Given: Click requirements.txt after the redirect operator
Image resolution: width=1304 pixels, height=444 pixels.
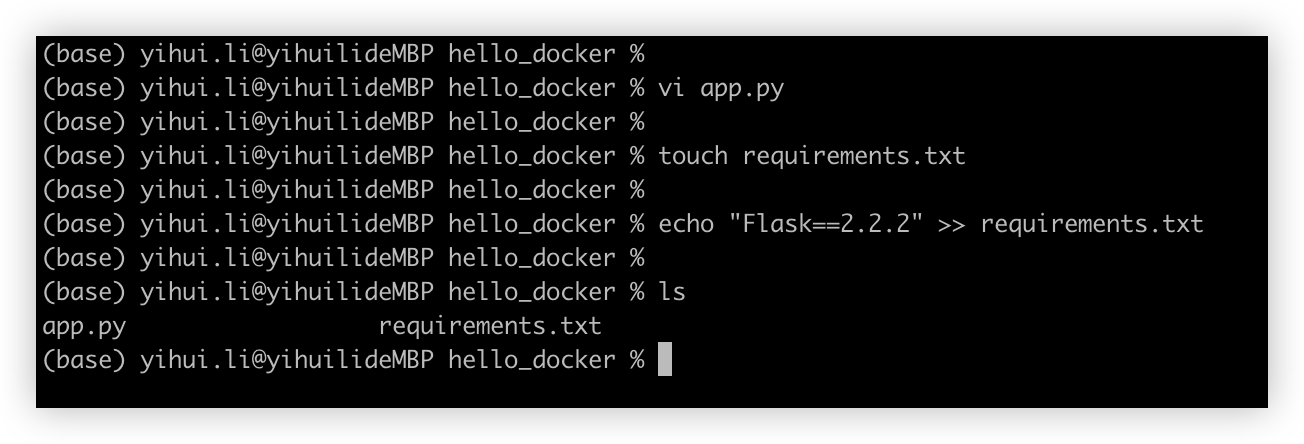Looking at the screenshot, I should (x=1092, y=224).
